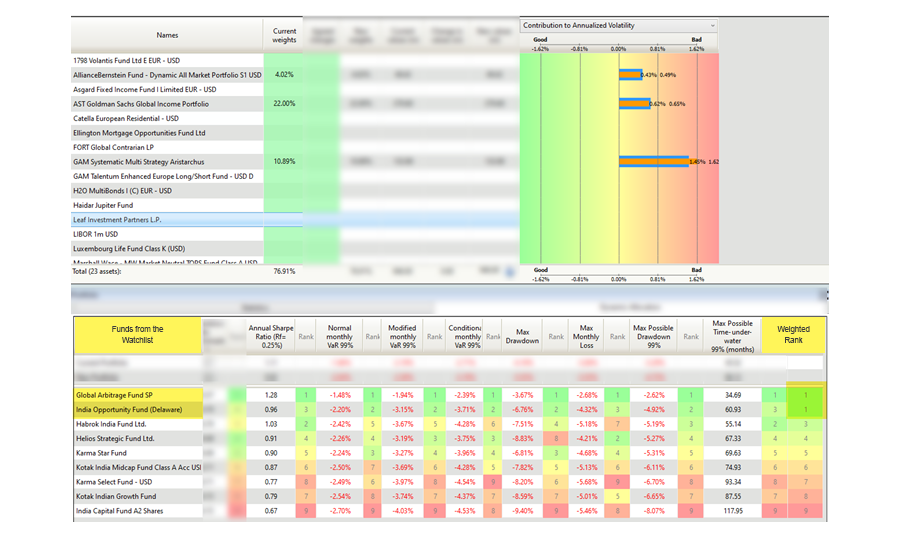Sort by the Current weights column header

tap(284, 35)
